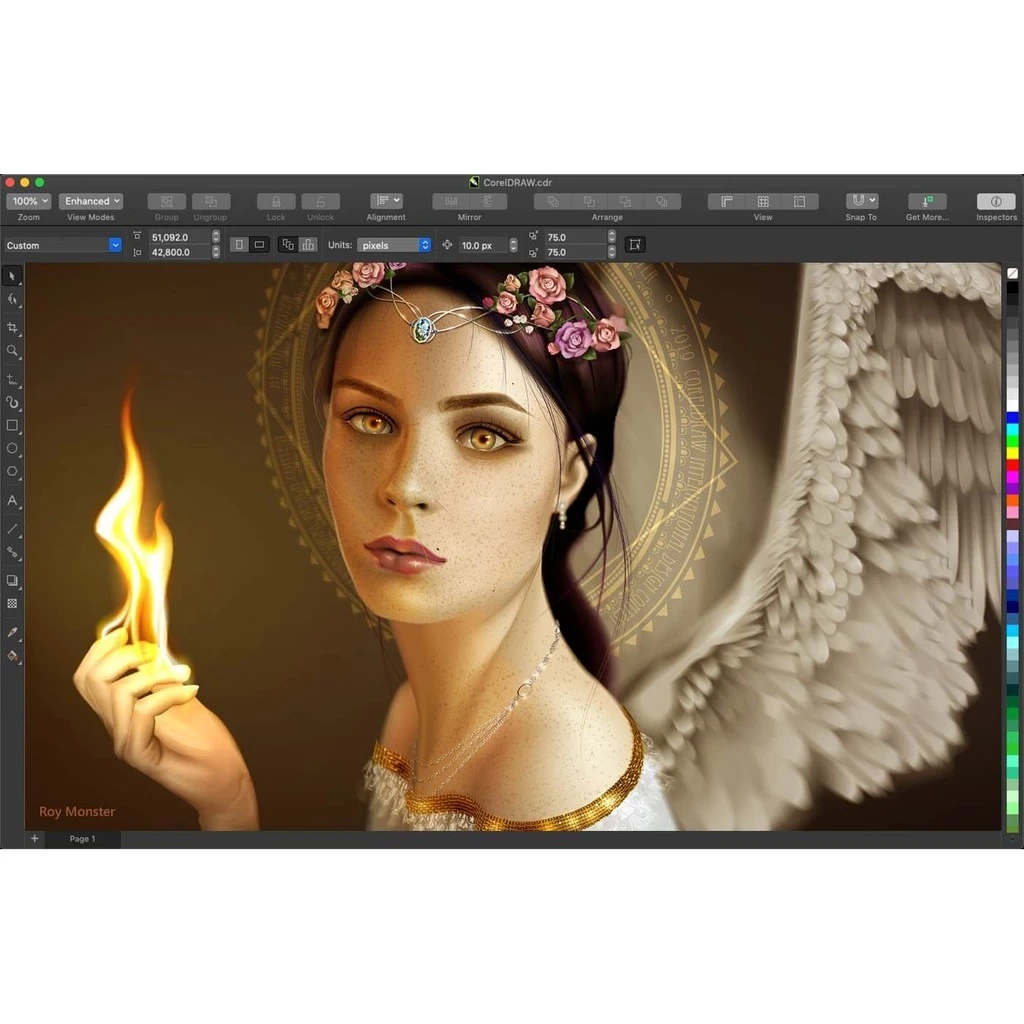Select the Polygon tool

pyautogui.click(x=12, y=472)
